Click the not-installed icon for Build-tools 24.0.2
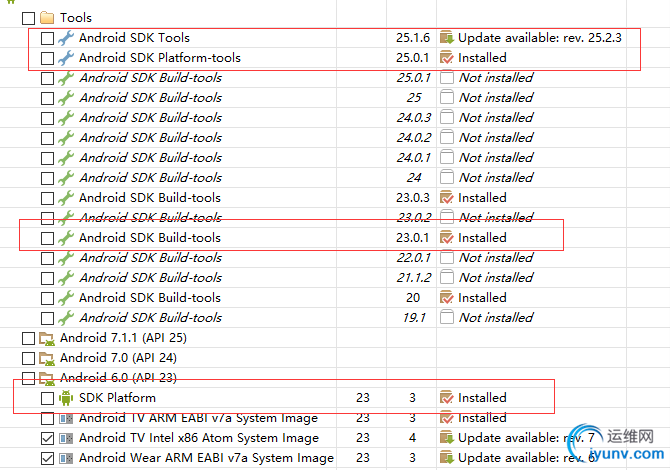Screen dimensions: 670x470 447,138
